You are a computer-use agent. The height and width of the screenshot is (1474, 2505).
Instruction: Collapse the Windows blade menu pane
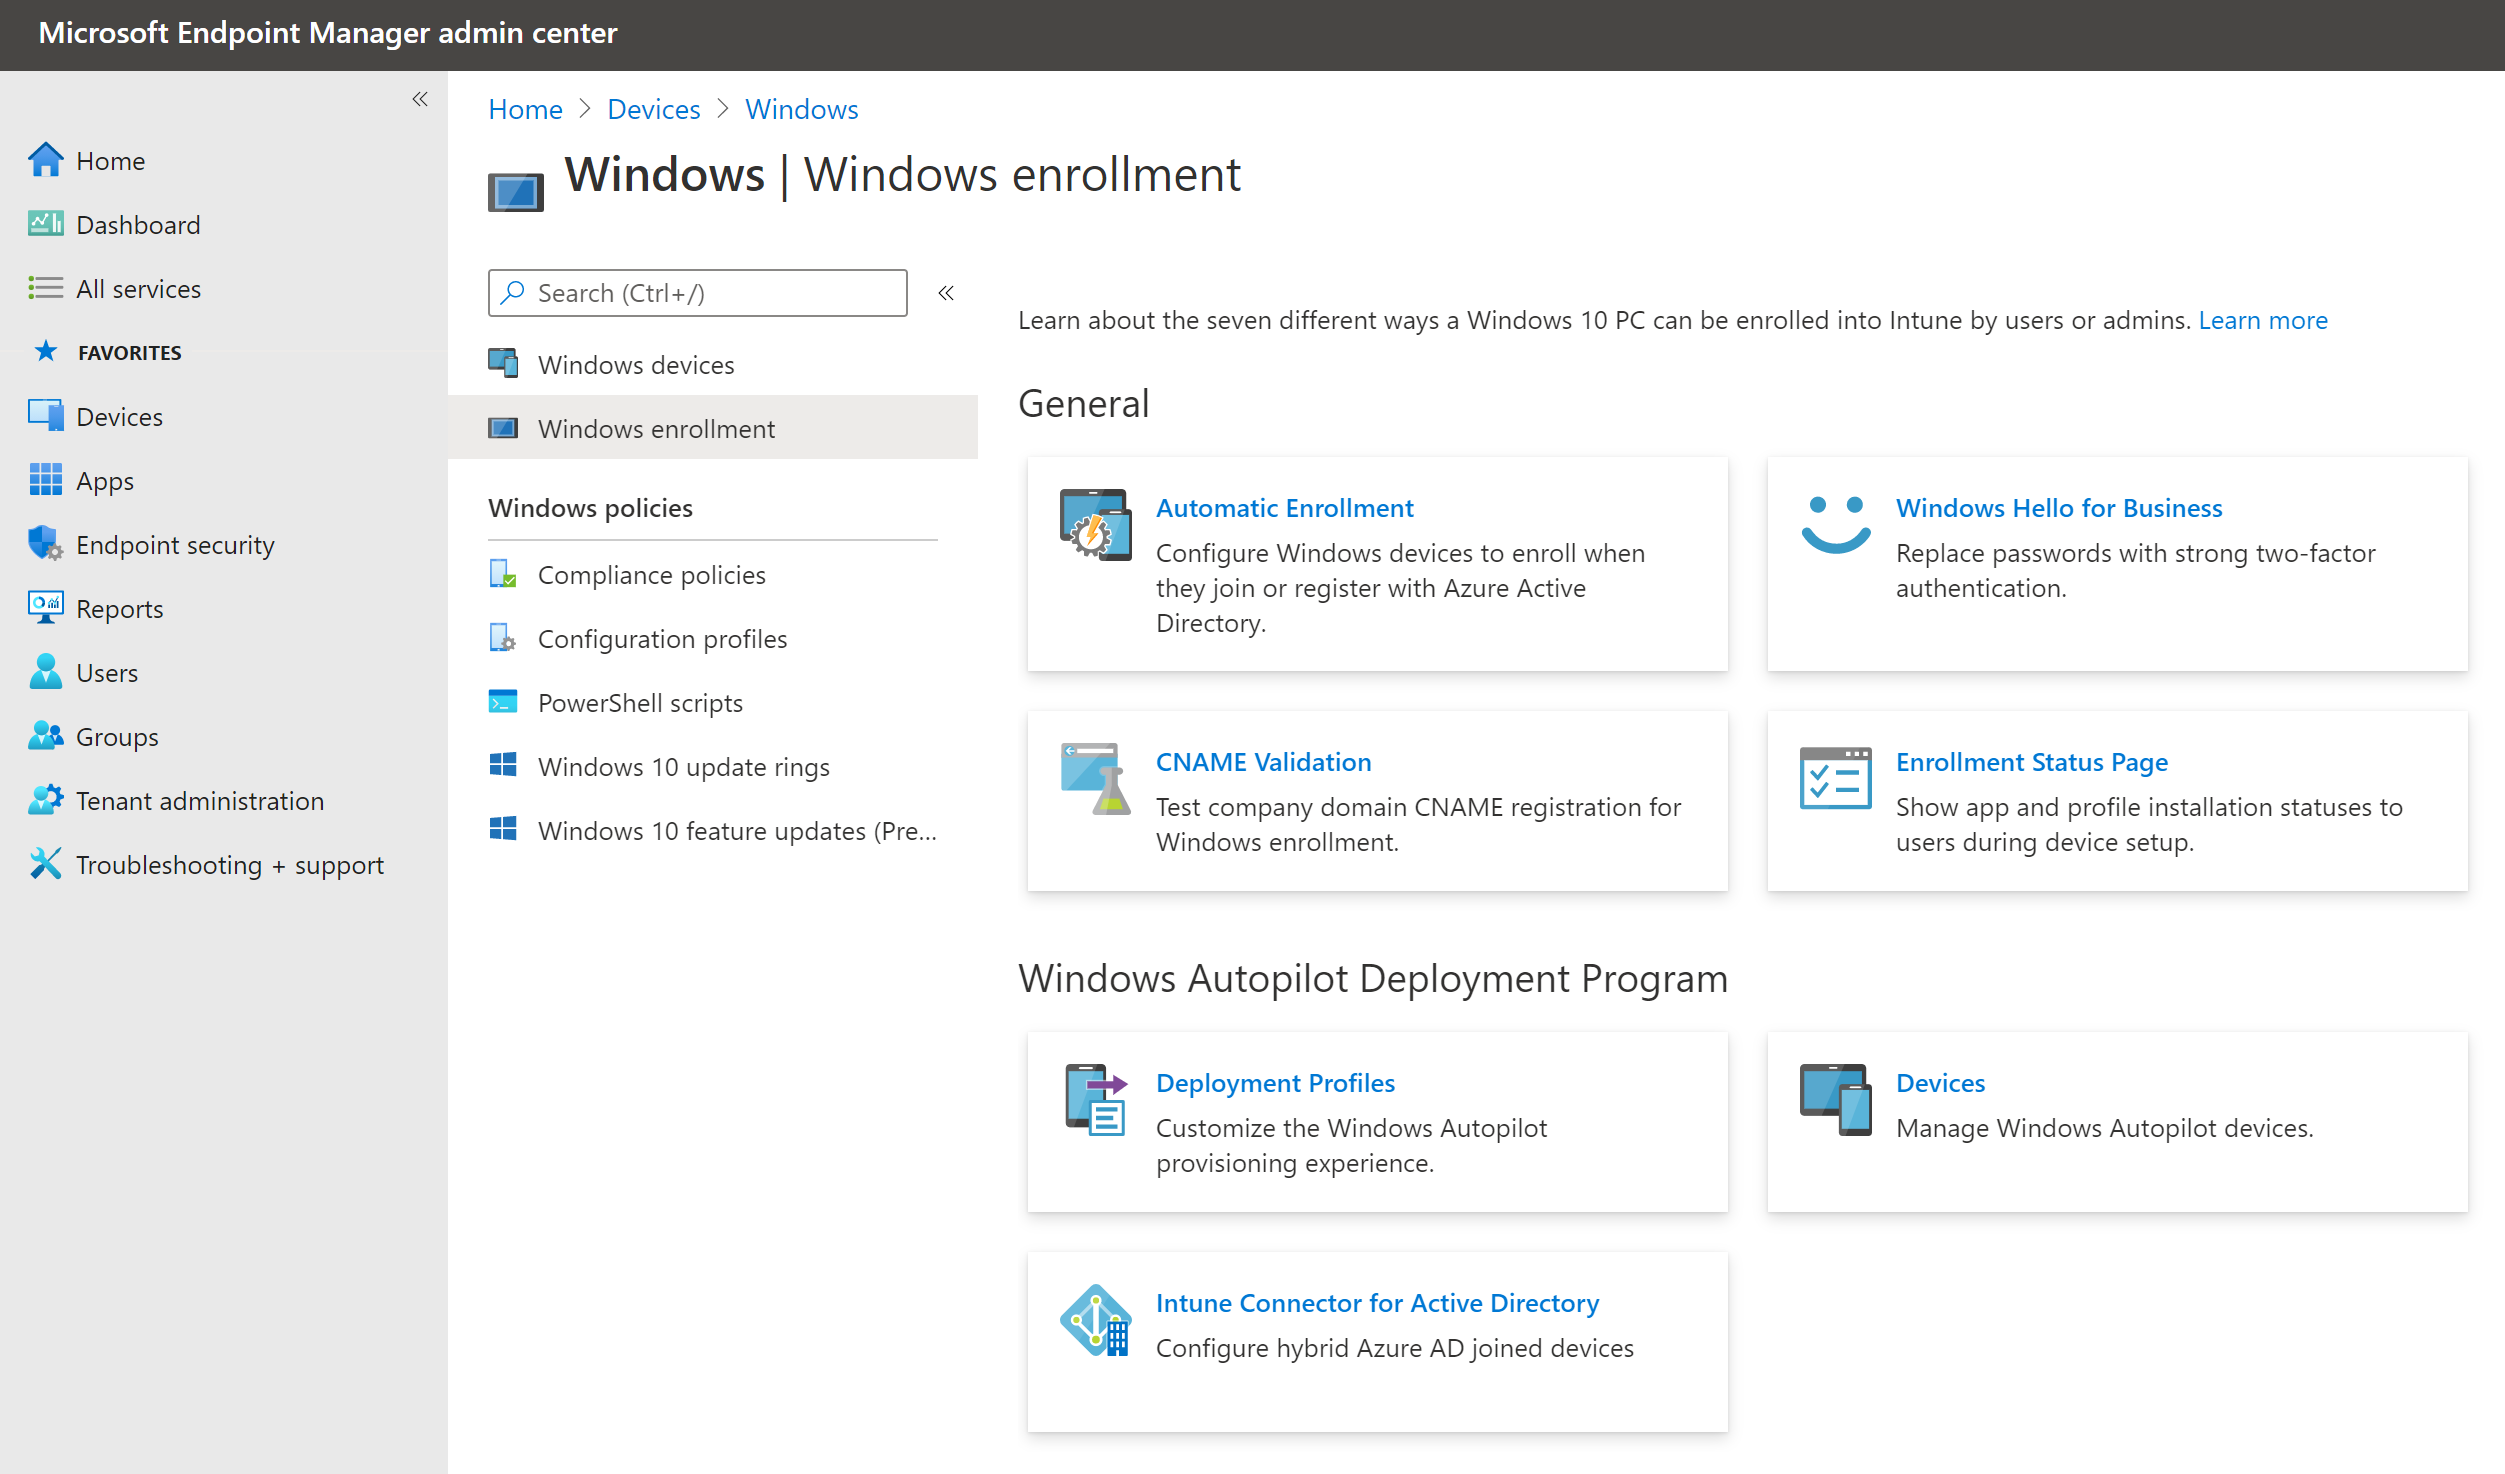click(x=946, y=293)
